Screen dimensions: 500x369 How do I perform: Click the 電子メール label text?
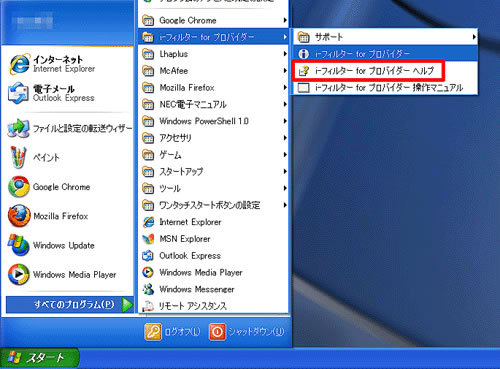point(54,89)
